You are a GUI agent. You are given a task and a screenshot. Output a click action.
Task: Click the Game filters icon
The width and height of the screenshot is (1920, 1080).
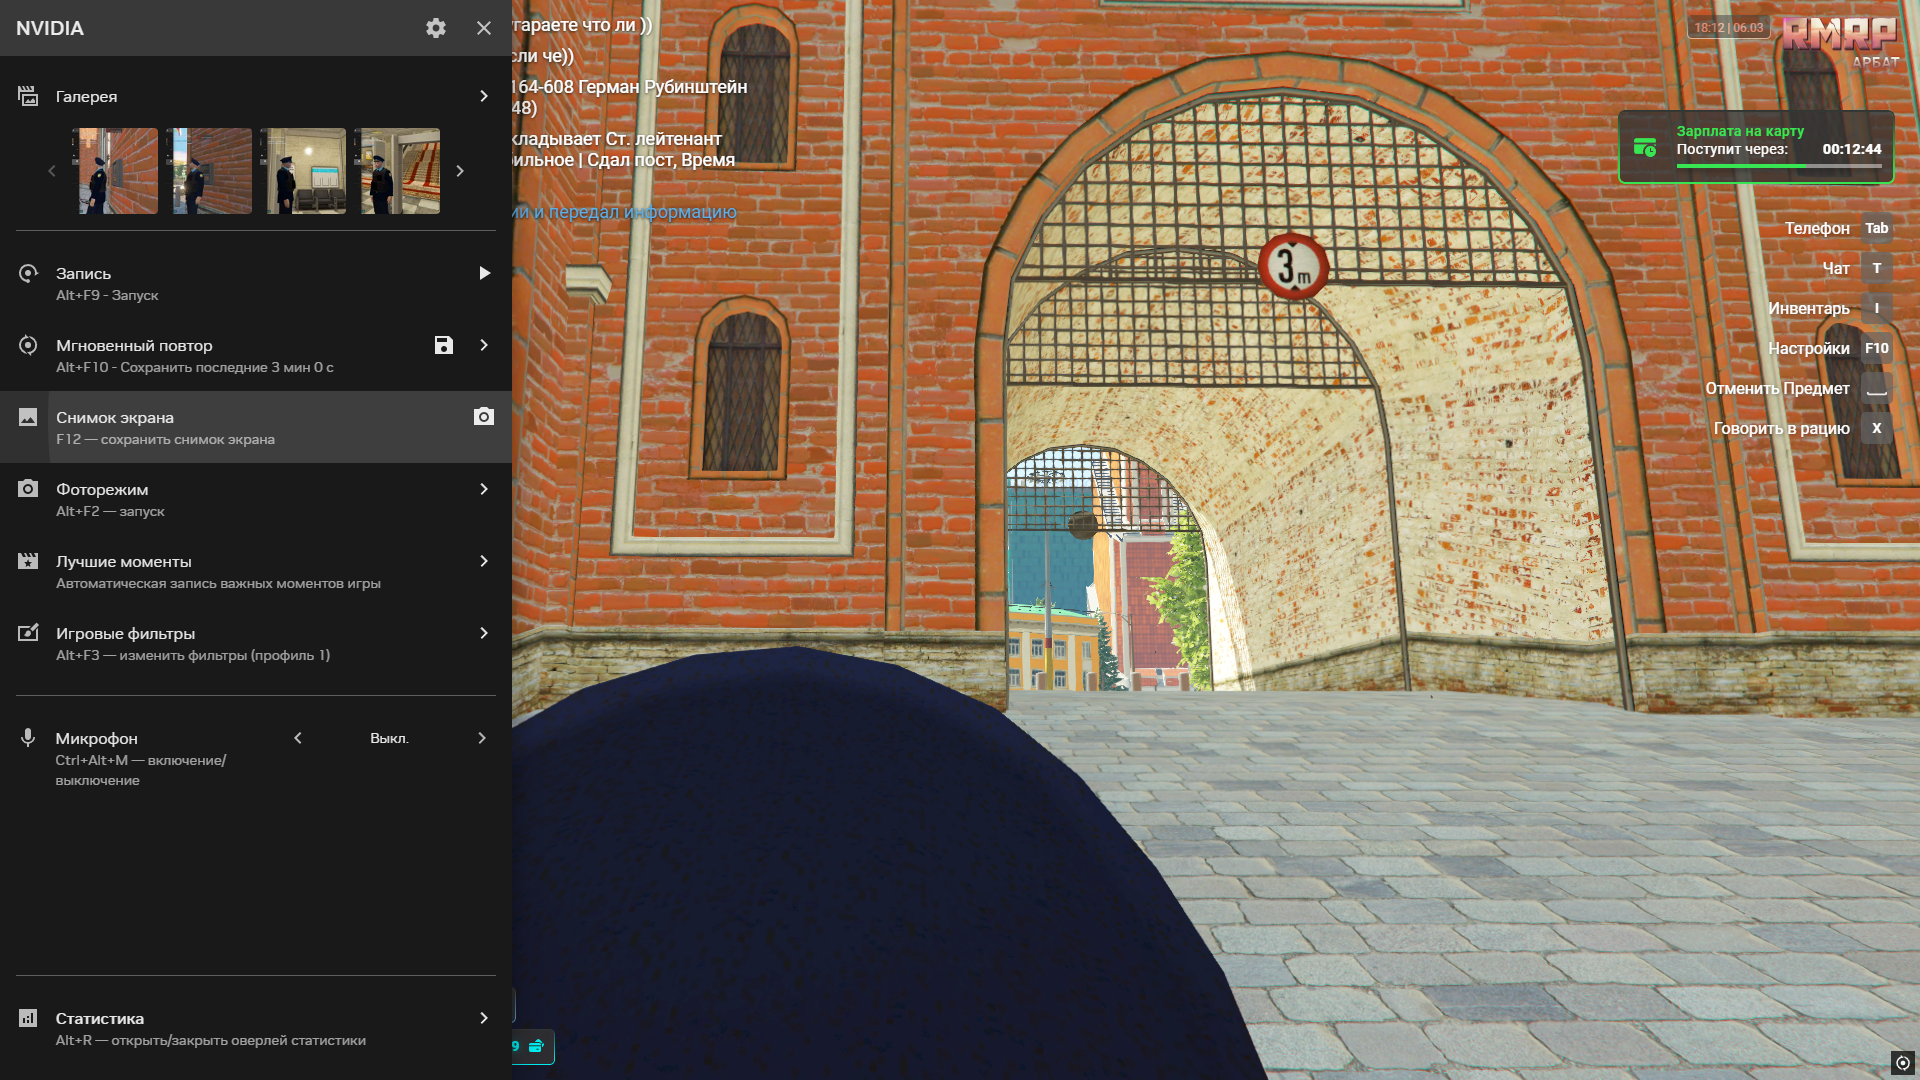click(28, 633)
